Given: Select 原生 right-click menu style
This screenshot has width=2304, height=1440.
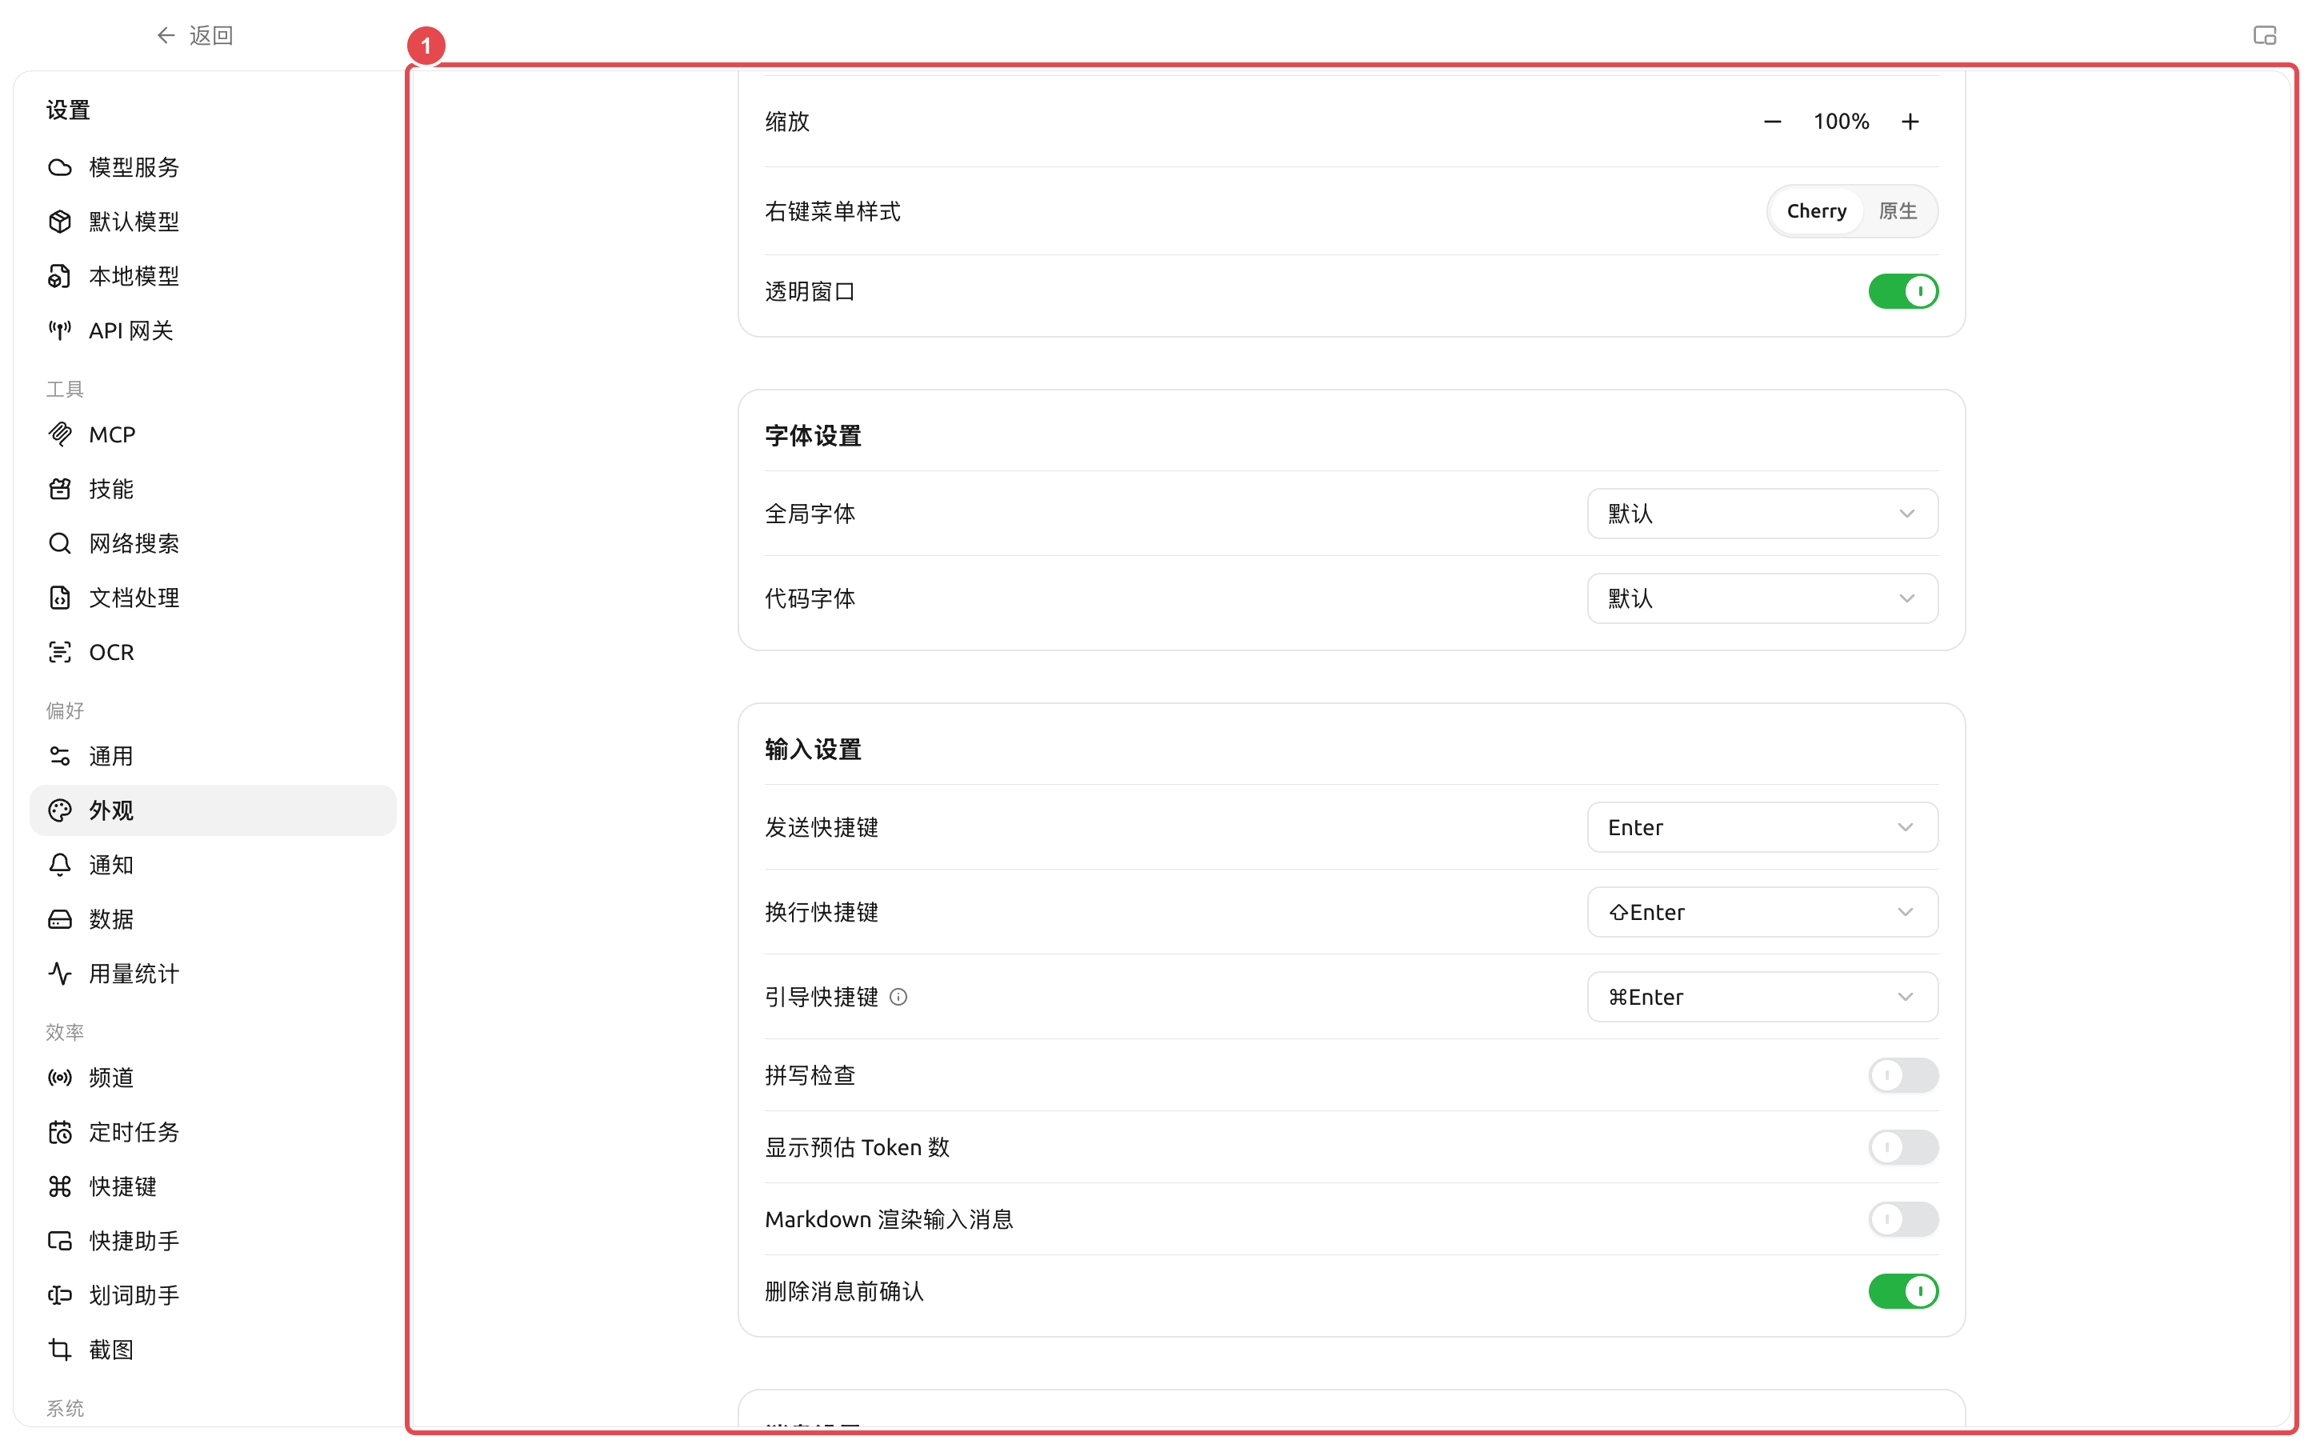Looking at the screenshot, I should 1897,211.
